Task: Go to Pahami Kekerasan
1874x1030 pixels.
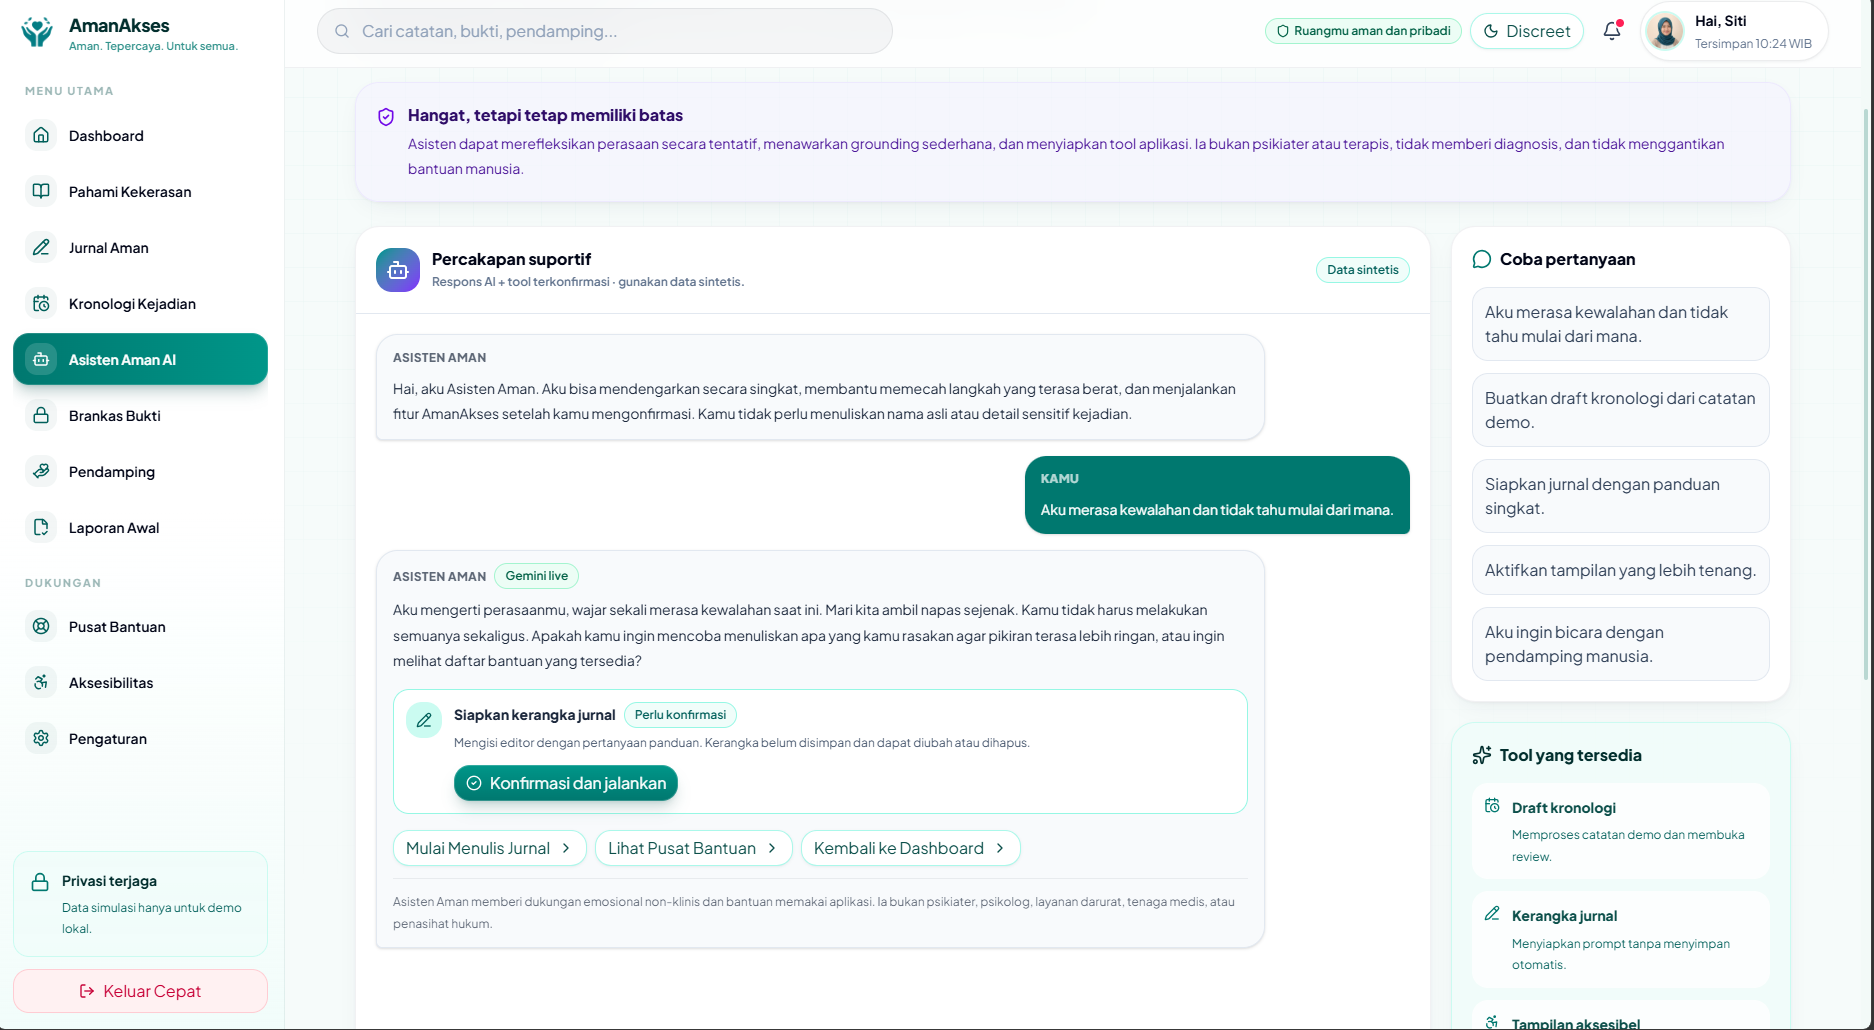Action: click(x=140, y=191)
